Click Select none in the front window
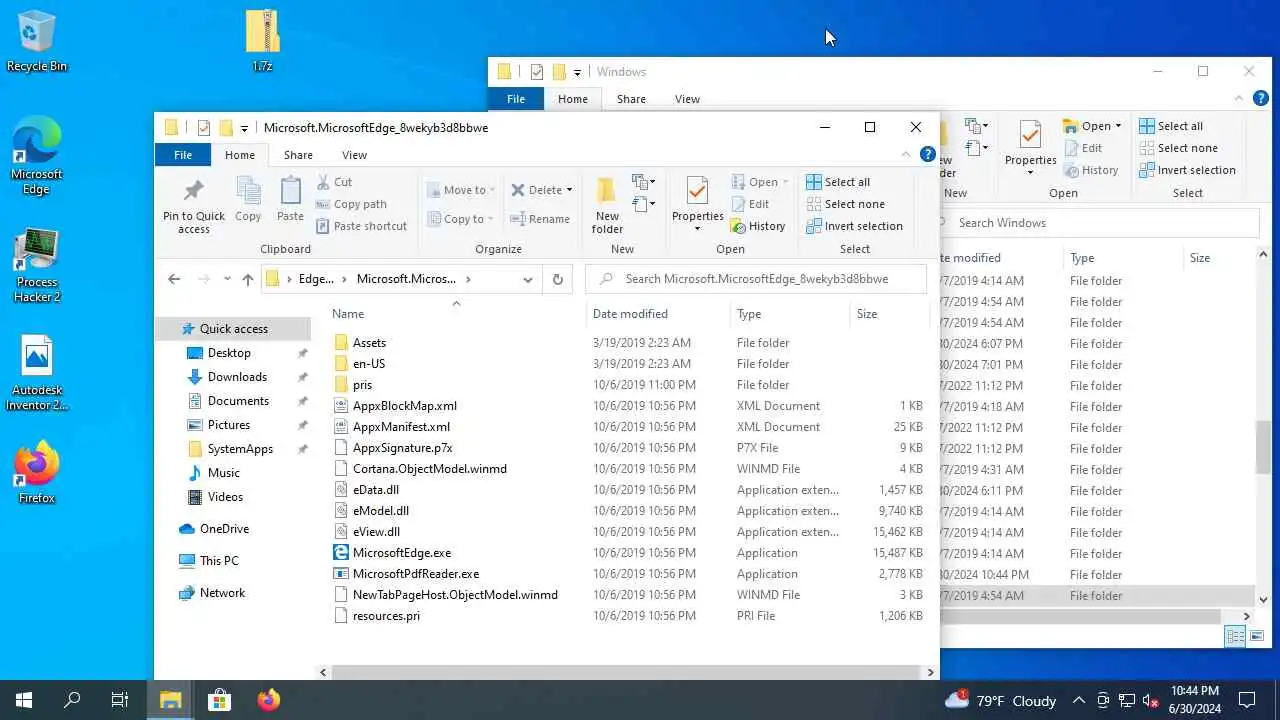 coord(845,204)
